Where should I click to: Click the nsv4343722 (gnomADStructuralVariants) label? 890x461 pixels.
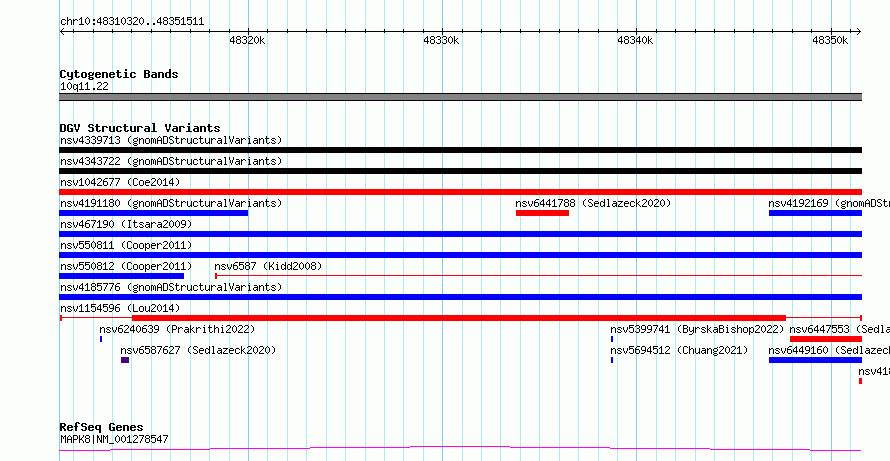[171, 161]
